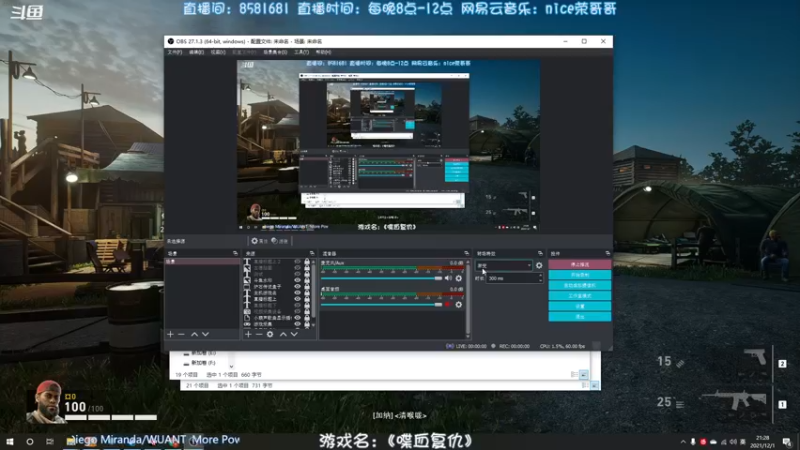Viewport: 800px width, 450px height.
Task: Click the OBS logo in title bar
Action: coord(171,41)
